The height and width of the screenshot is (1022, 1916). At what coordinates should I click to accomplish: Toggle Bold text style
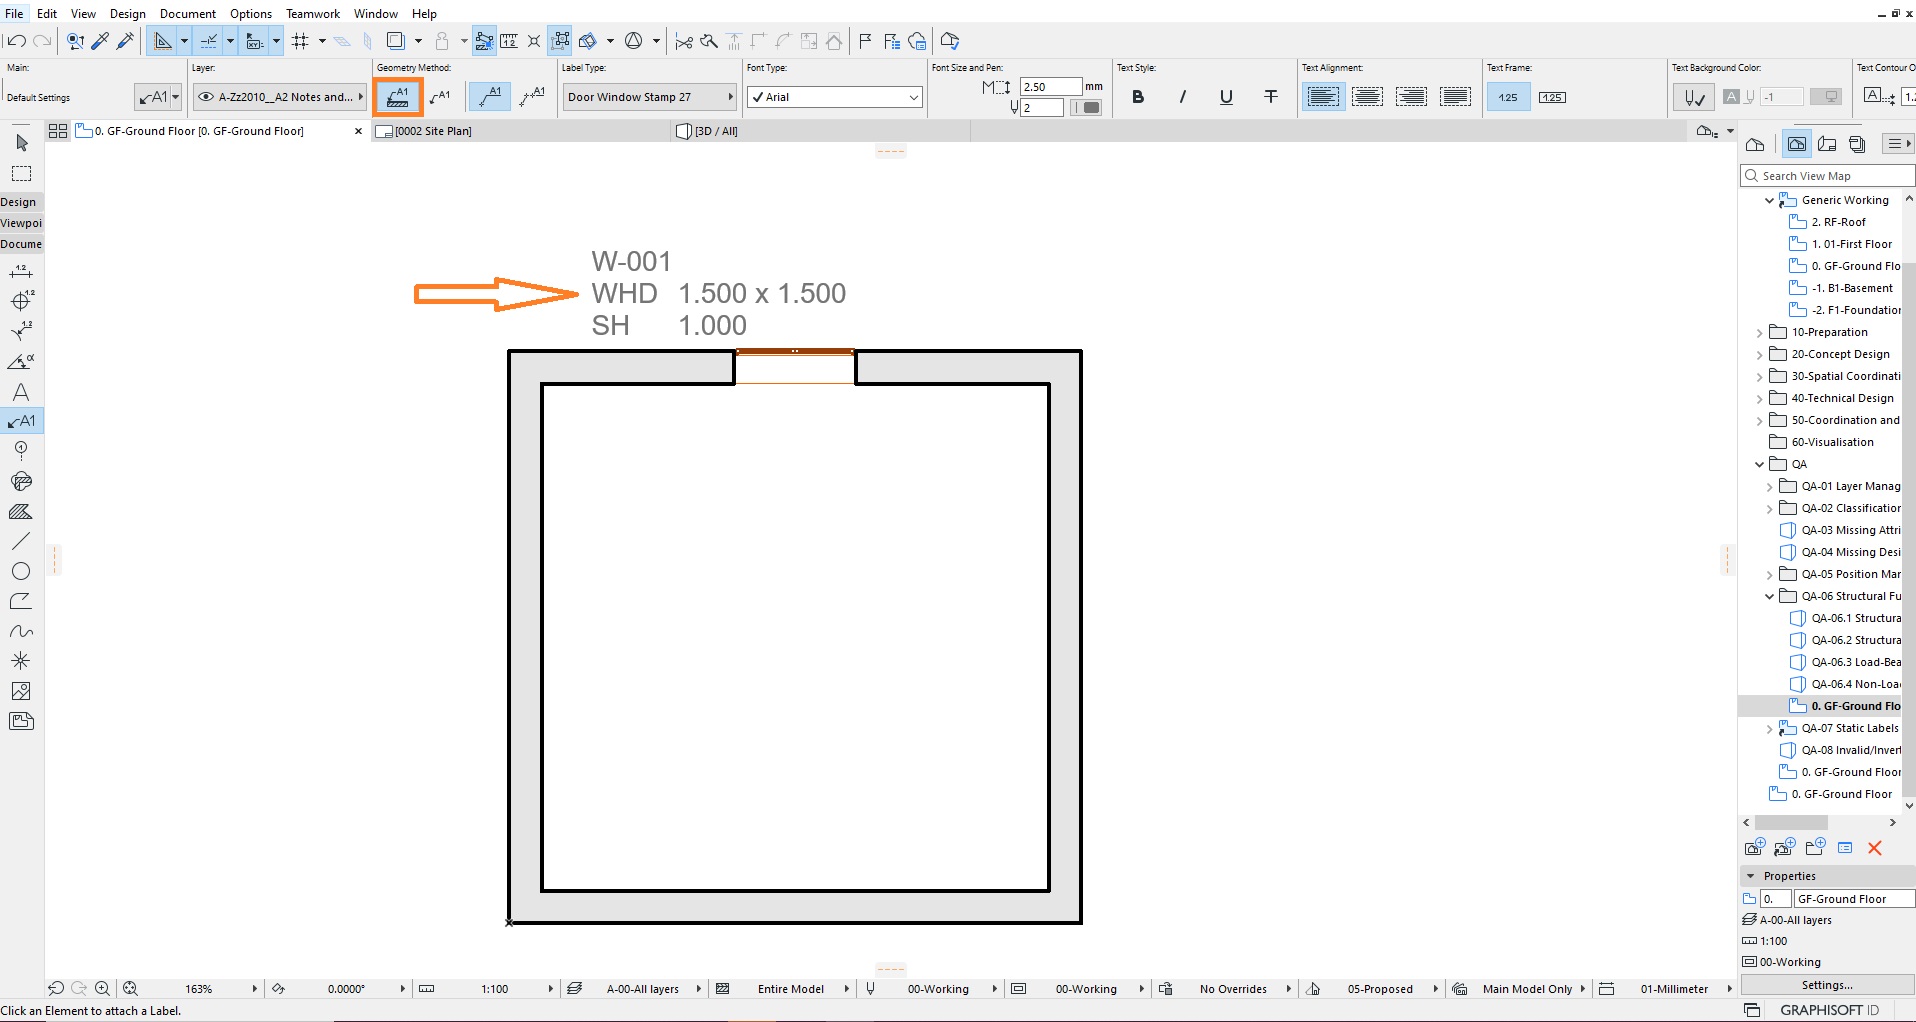point(1138,97)
